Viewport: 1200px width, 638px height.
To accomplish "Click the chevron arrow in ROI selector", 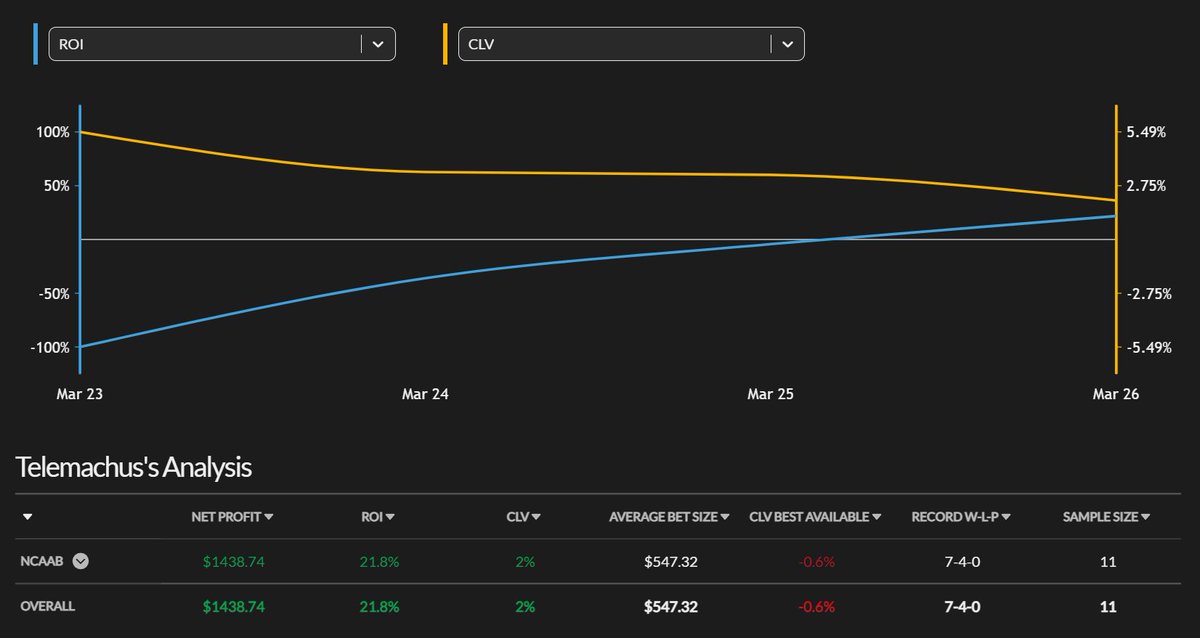I will click(378, 44).
